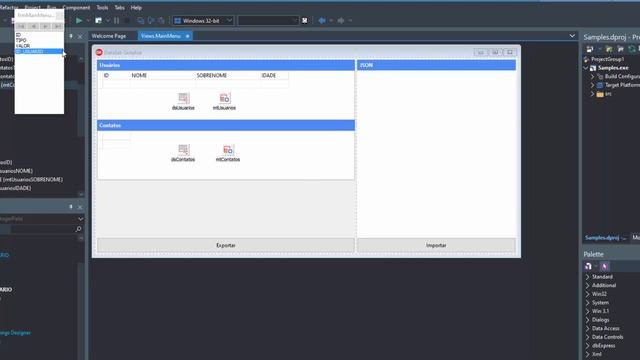640x360 pixels.
Task: Click the Run Without Debugging toolbar icon
Action: [98, 20]
